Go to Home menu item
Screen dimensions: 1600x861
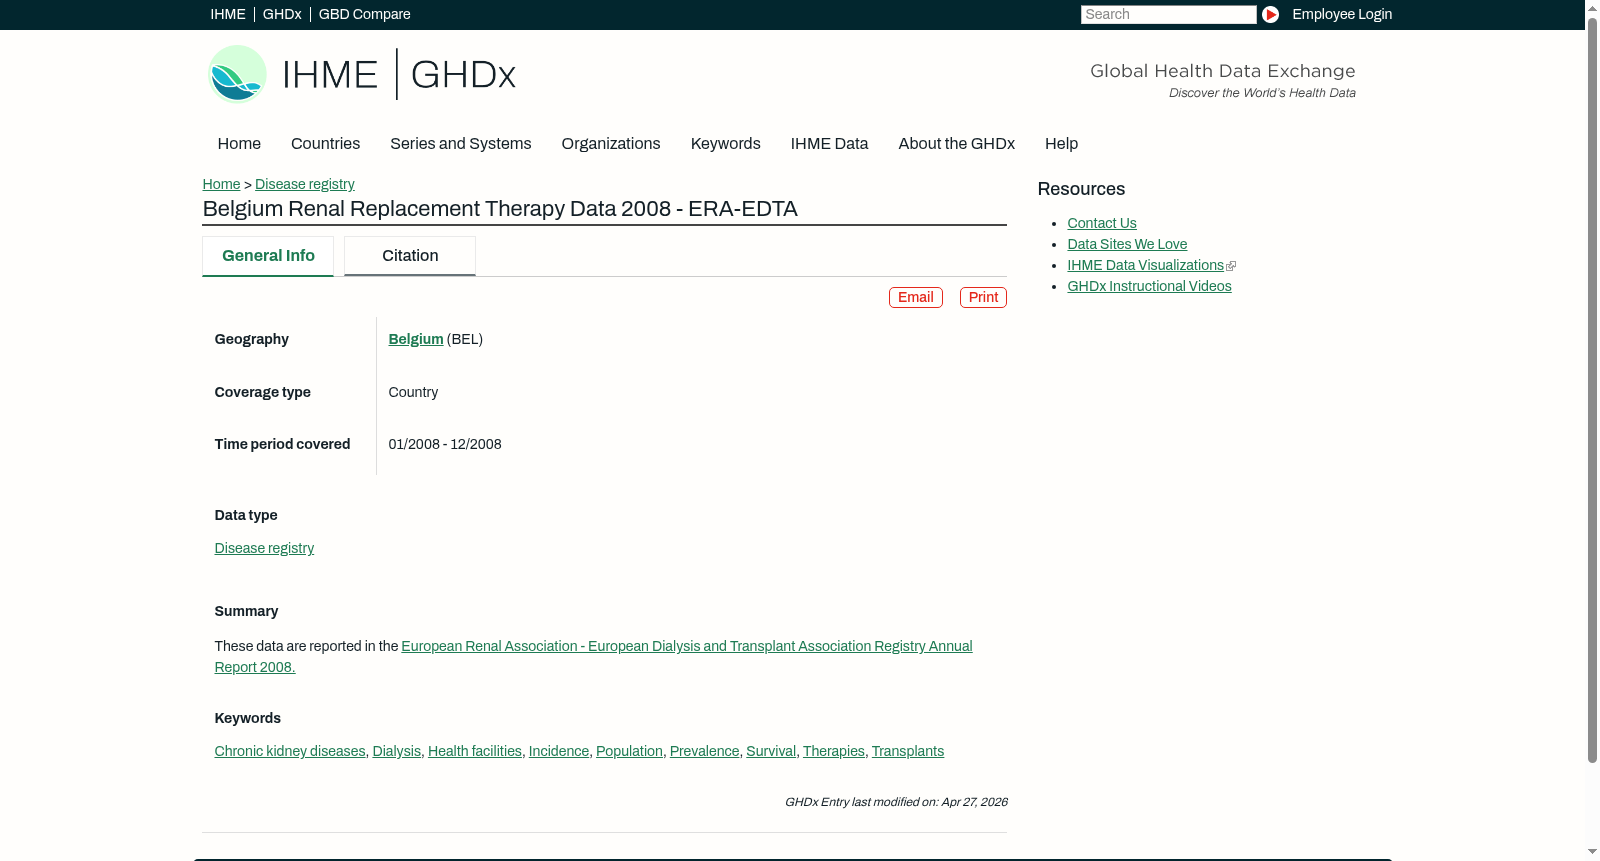239,144
